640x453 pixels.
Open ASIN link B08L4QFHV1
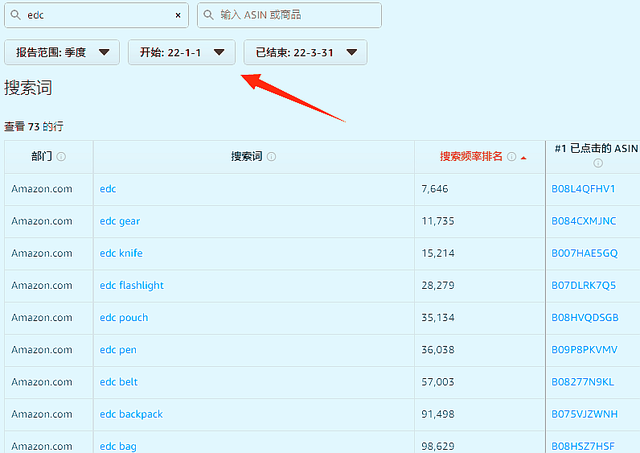(583, 189)
